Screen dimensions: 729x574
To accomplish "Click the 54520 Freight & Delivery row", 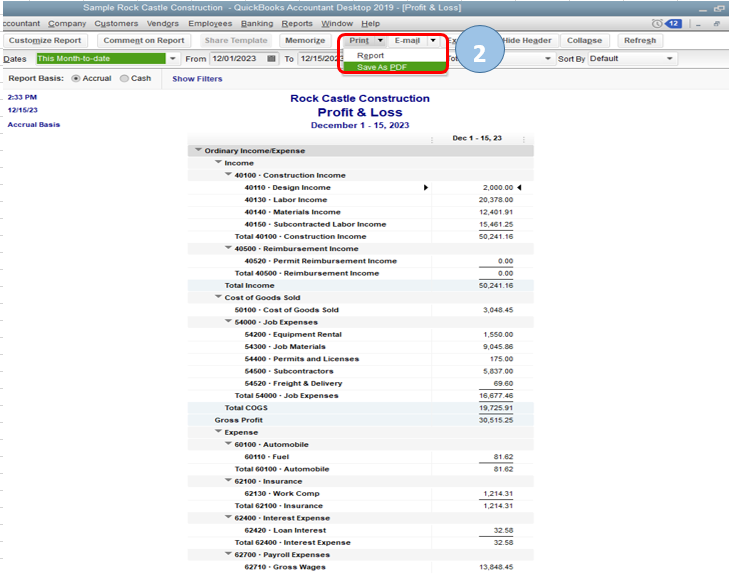I will point(361,383).
